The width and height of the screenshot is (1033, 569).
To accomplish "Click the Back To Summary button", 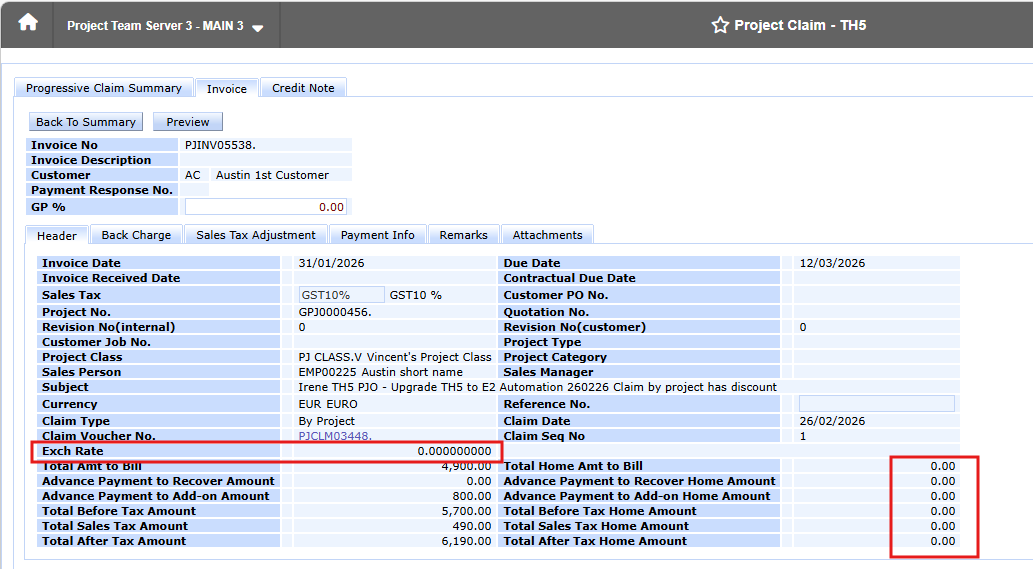I will 86,122.
